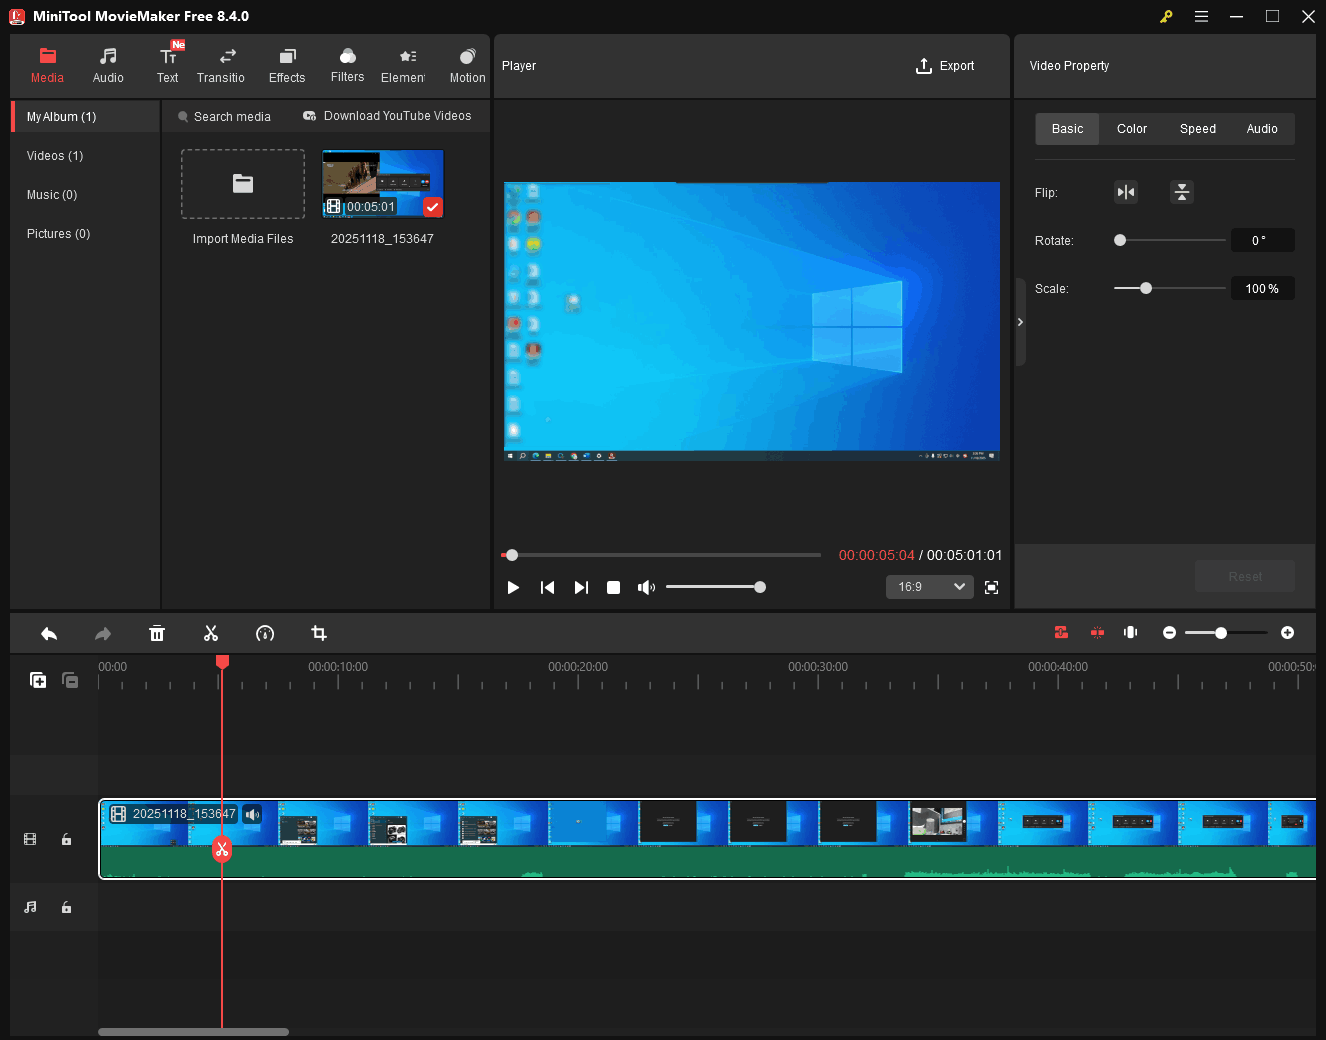1326x1040 pixels.
Task: Open the hamburger menu in the title bar
Action: tap(1201, 16)
